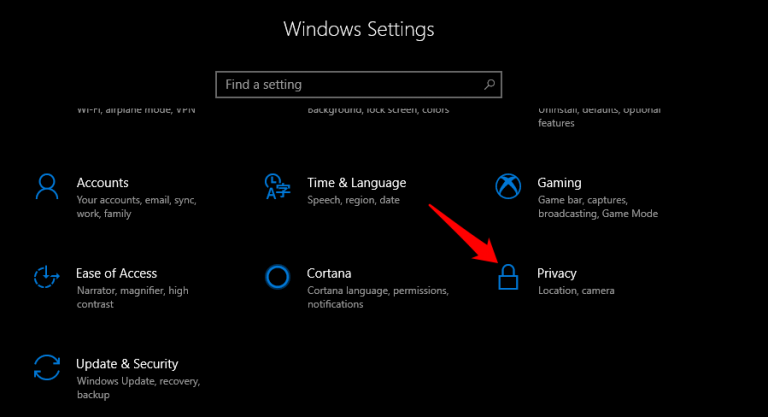
Task: Click the magnifying glass search icon
Action: [489, 85]
